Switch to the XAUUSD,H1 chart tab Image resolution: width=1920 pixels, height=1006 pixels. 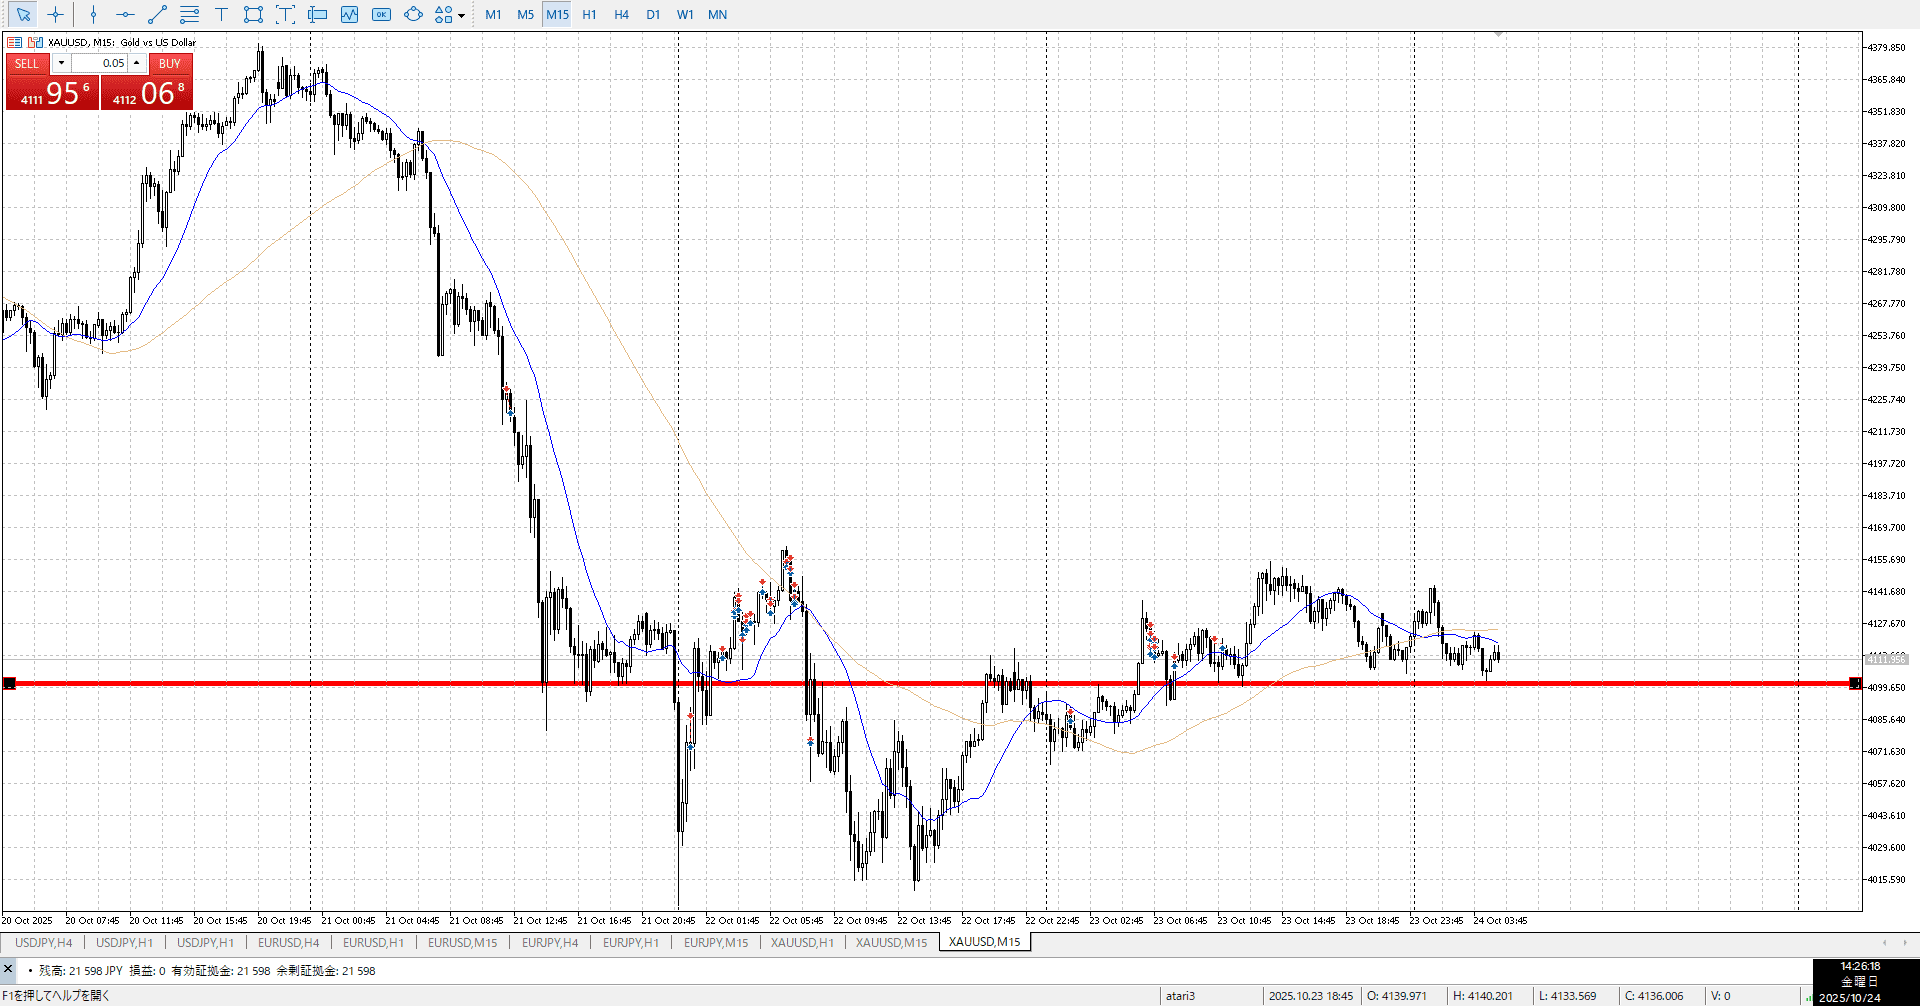[802, 942]
